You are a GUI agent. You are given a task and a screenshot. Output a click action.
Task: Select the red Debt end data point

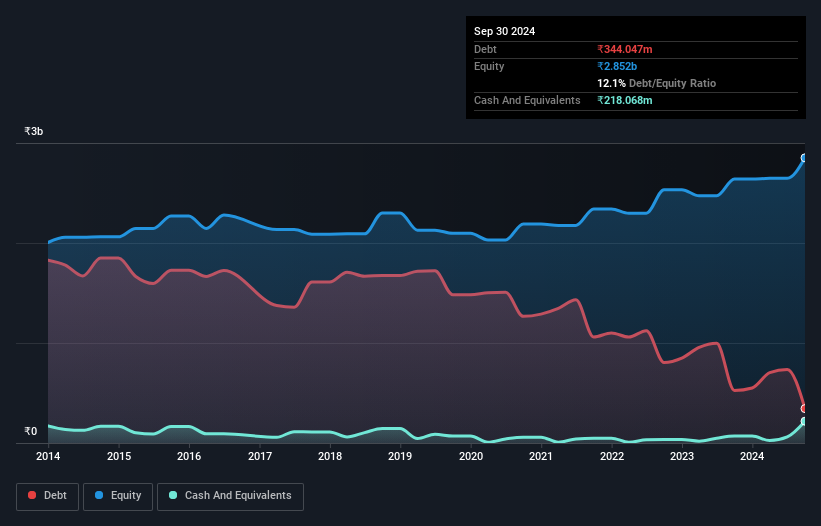coord(804,408)
